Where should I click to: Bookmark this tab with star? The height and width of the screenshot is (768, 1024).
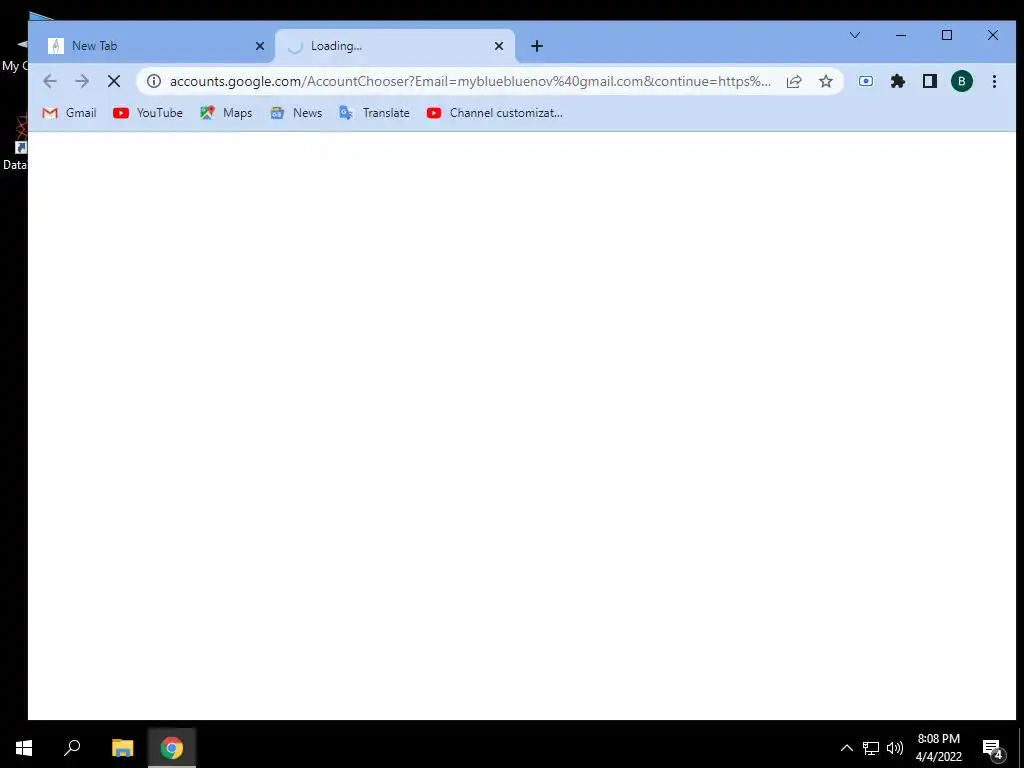coord(826,81)
